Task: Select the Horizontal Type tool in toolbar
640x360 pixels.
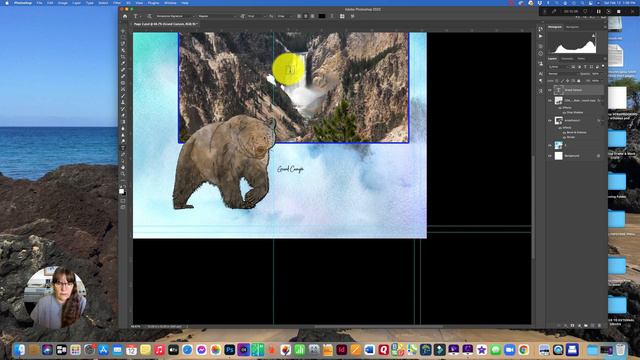Action: click(x=123, y=148)
